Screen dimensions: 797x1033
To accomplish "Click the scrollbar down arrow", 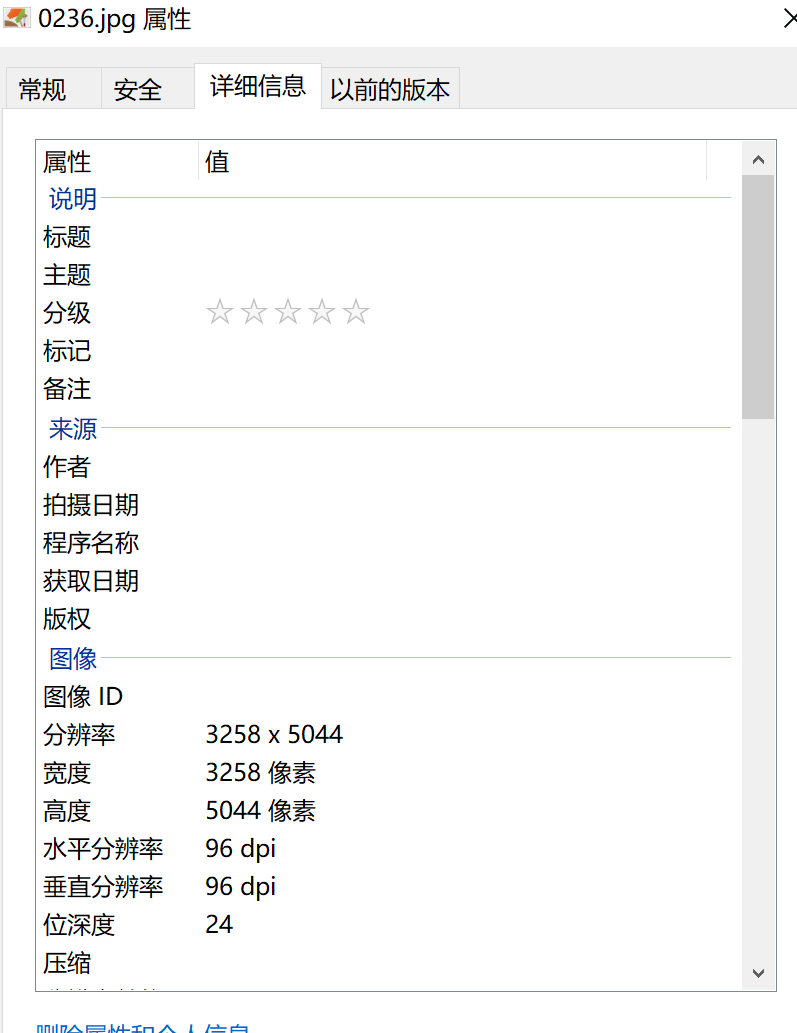I will tap(757, 973).
